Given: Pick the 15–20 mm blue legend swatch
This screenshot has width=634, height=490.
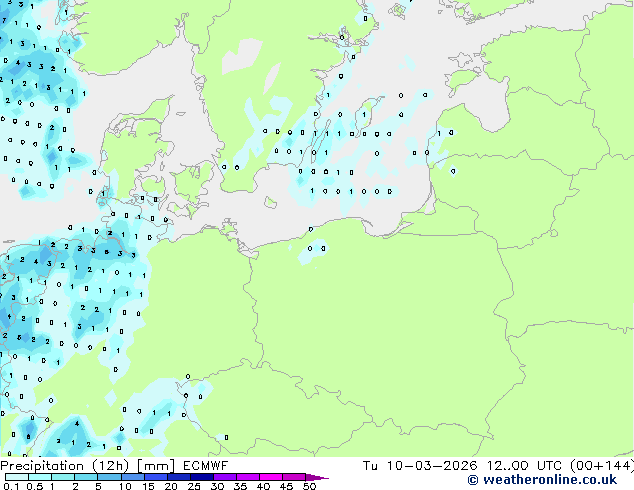Looking at the screenshot, I should tap(156, 477).
